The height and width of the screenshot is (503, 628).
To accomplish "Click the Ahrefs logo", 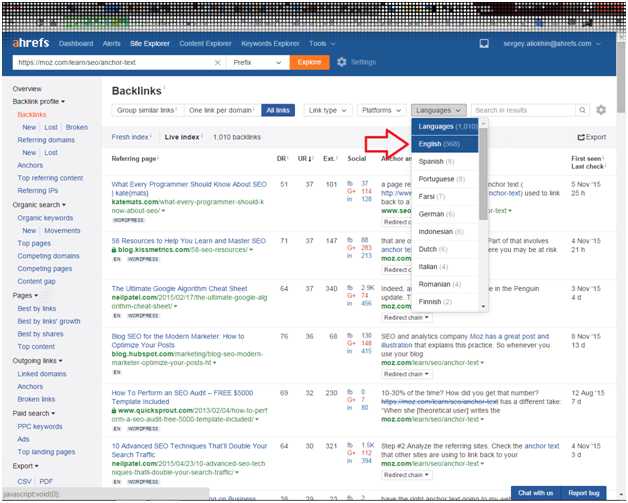I will [29, 44].
